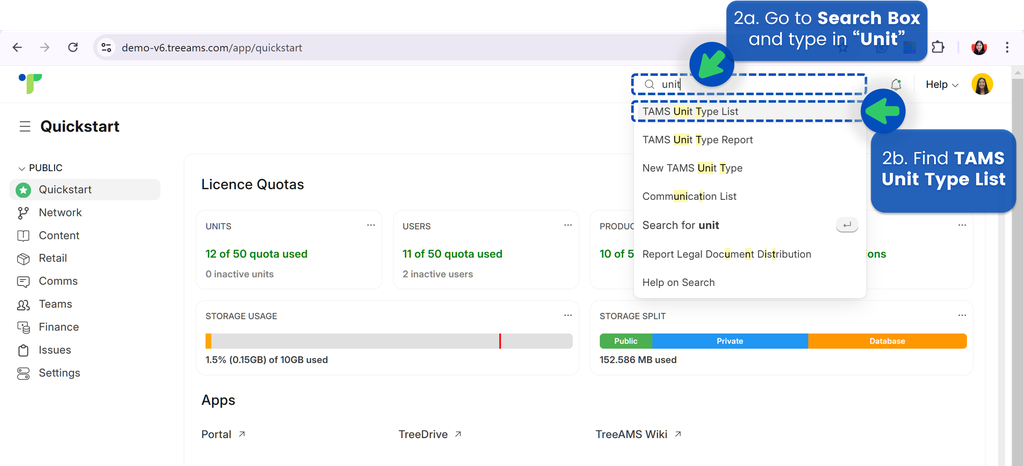
Task: Open notifications bell icon
Action: pyautogui.click(x=896, y=84)
